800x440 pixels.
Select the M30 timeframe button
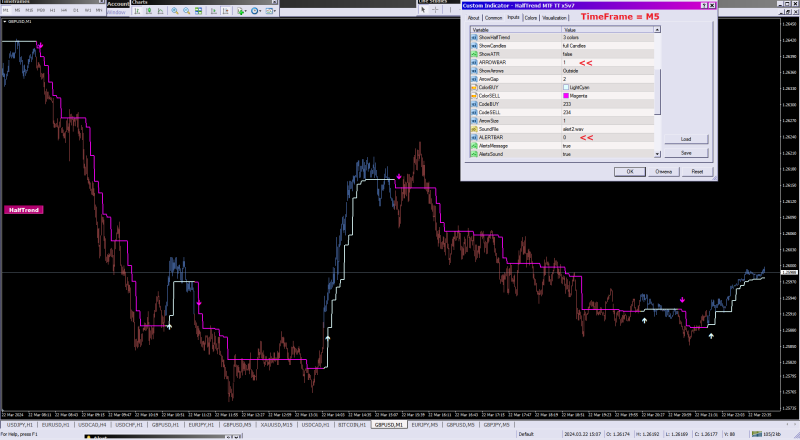[x=41, y=10]
